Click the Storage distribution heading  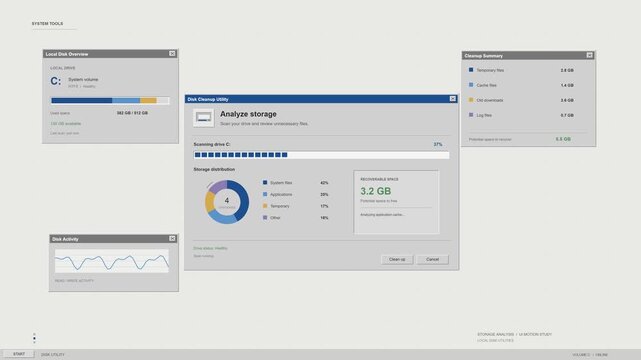pyautogui.click(x=214, y=169)
